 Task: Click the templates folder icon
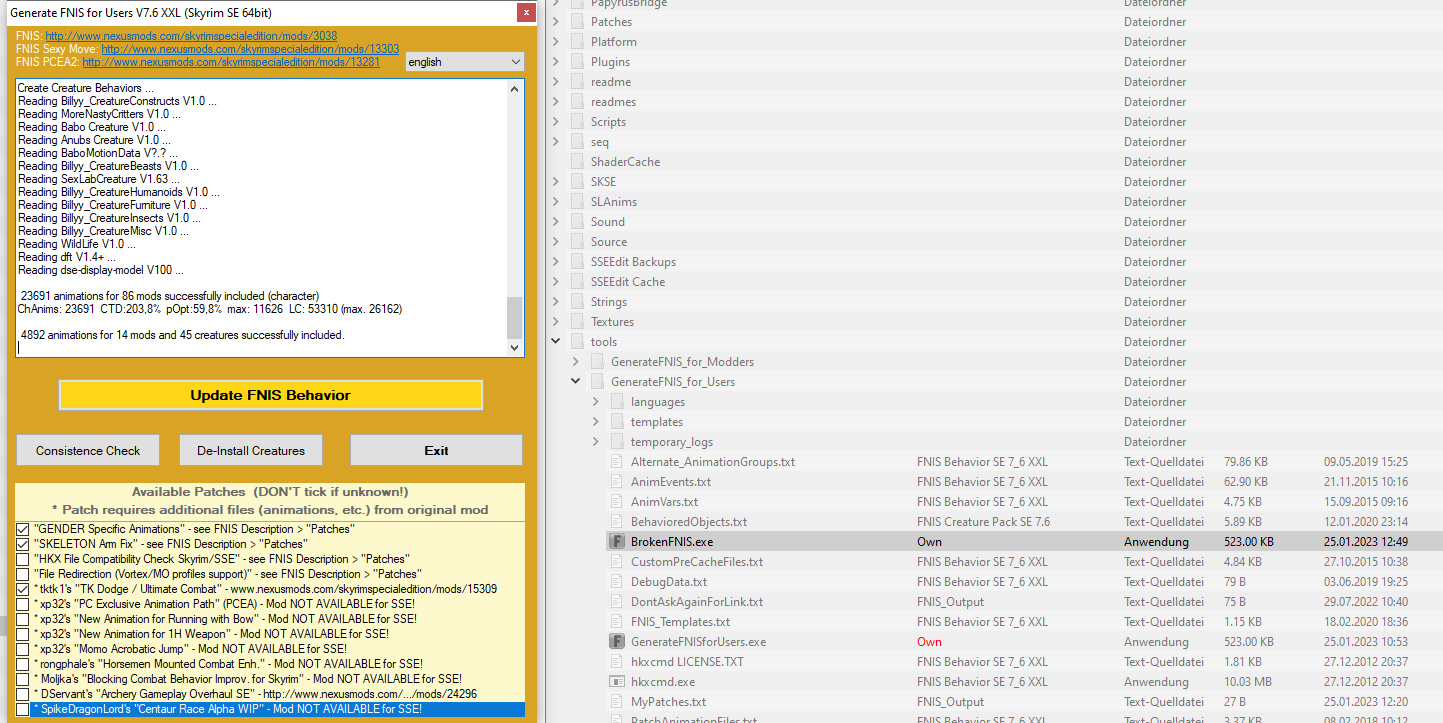point(617,421)
